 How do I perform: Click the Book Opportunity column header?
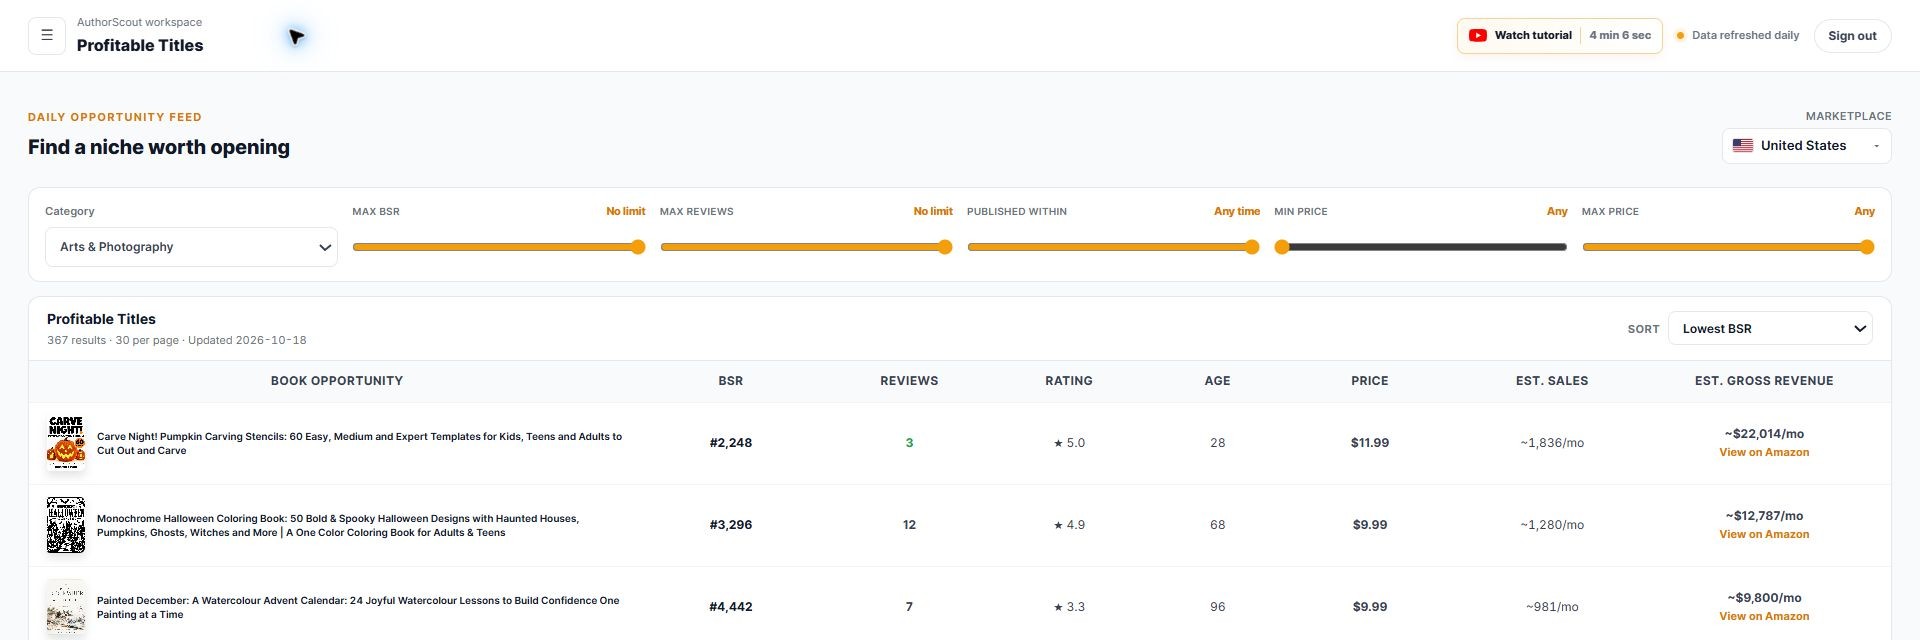coord(337,381)
